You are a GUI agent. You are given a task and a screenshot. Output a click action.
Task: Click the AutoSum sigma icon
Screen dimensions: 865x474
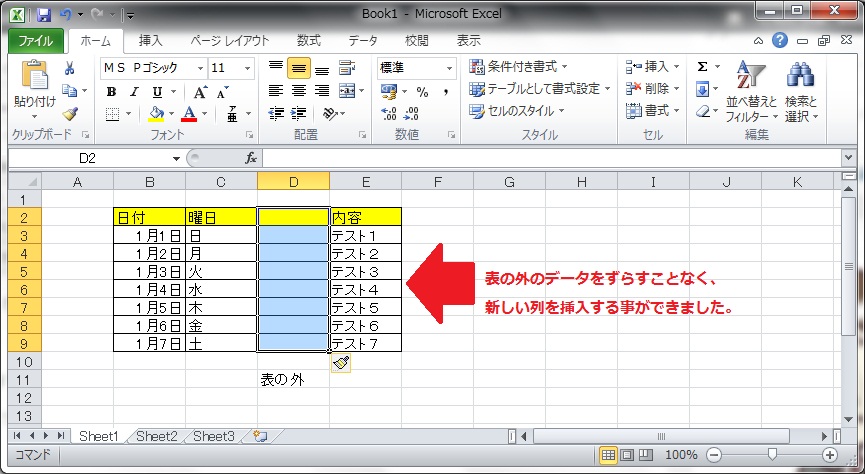pyautogui.click(x=702, y=67)
